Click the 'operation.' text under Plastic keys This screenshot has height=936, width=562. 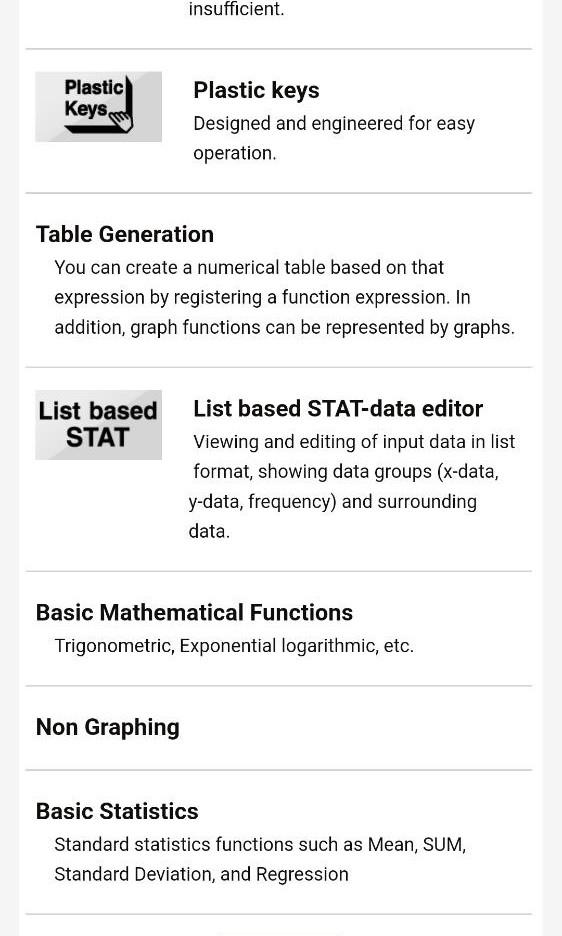pyautogui.click(x=235, y=153)
